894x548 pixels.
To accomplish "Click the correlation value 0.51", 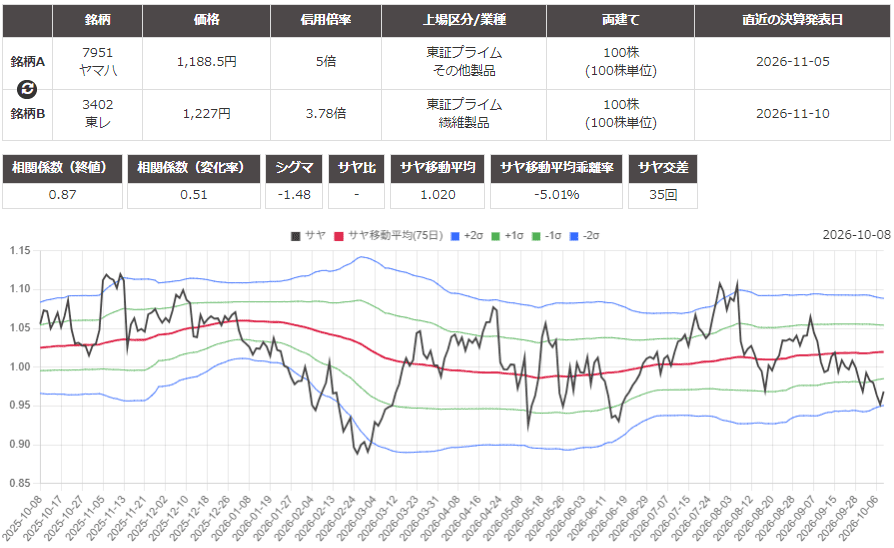I will click(193, 195).
